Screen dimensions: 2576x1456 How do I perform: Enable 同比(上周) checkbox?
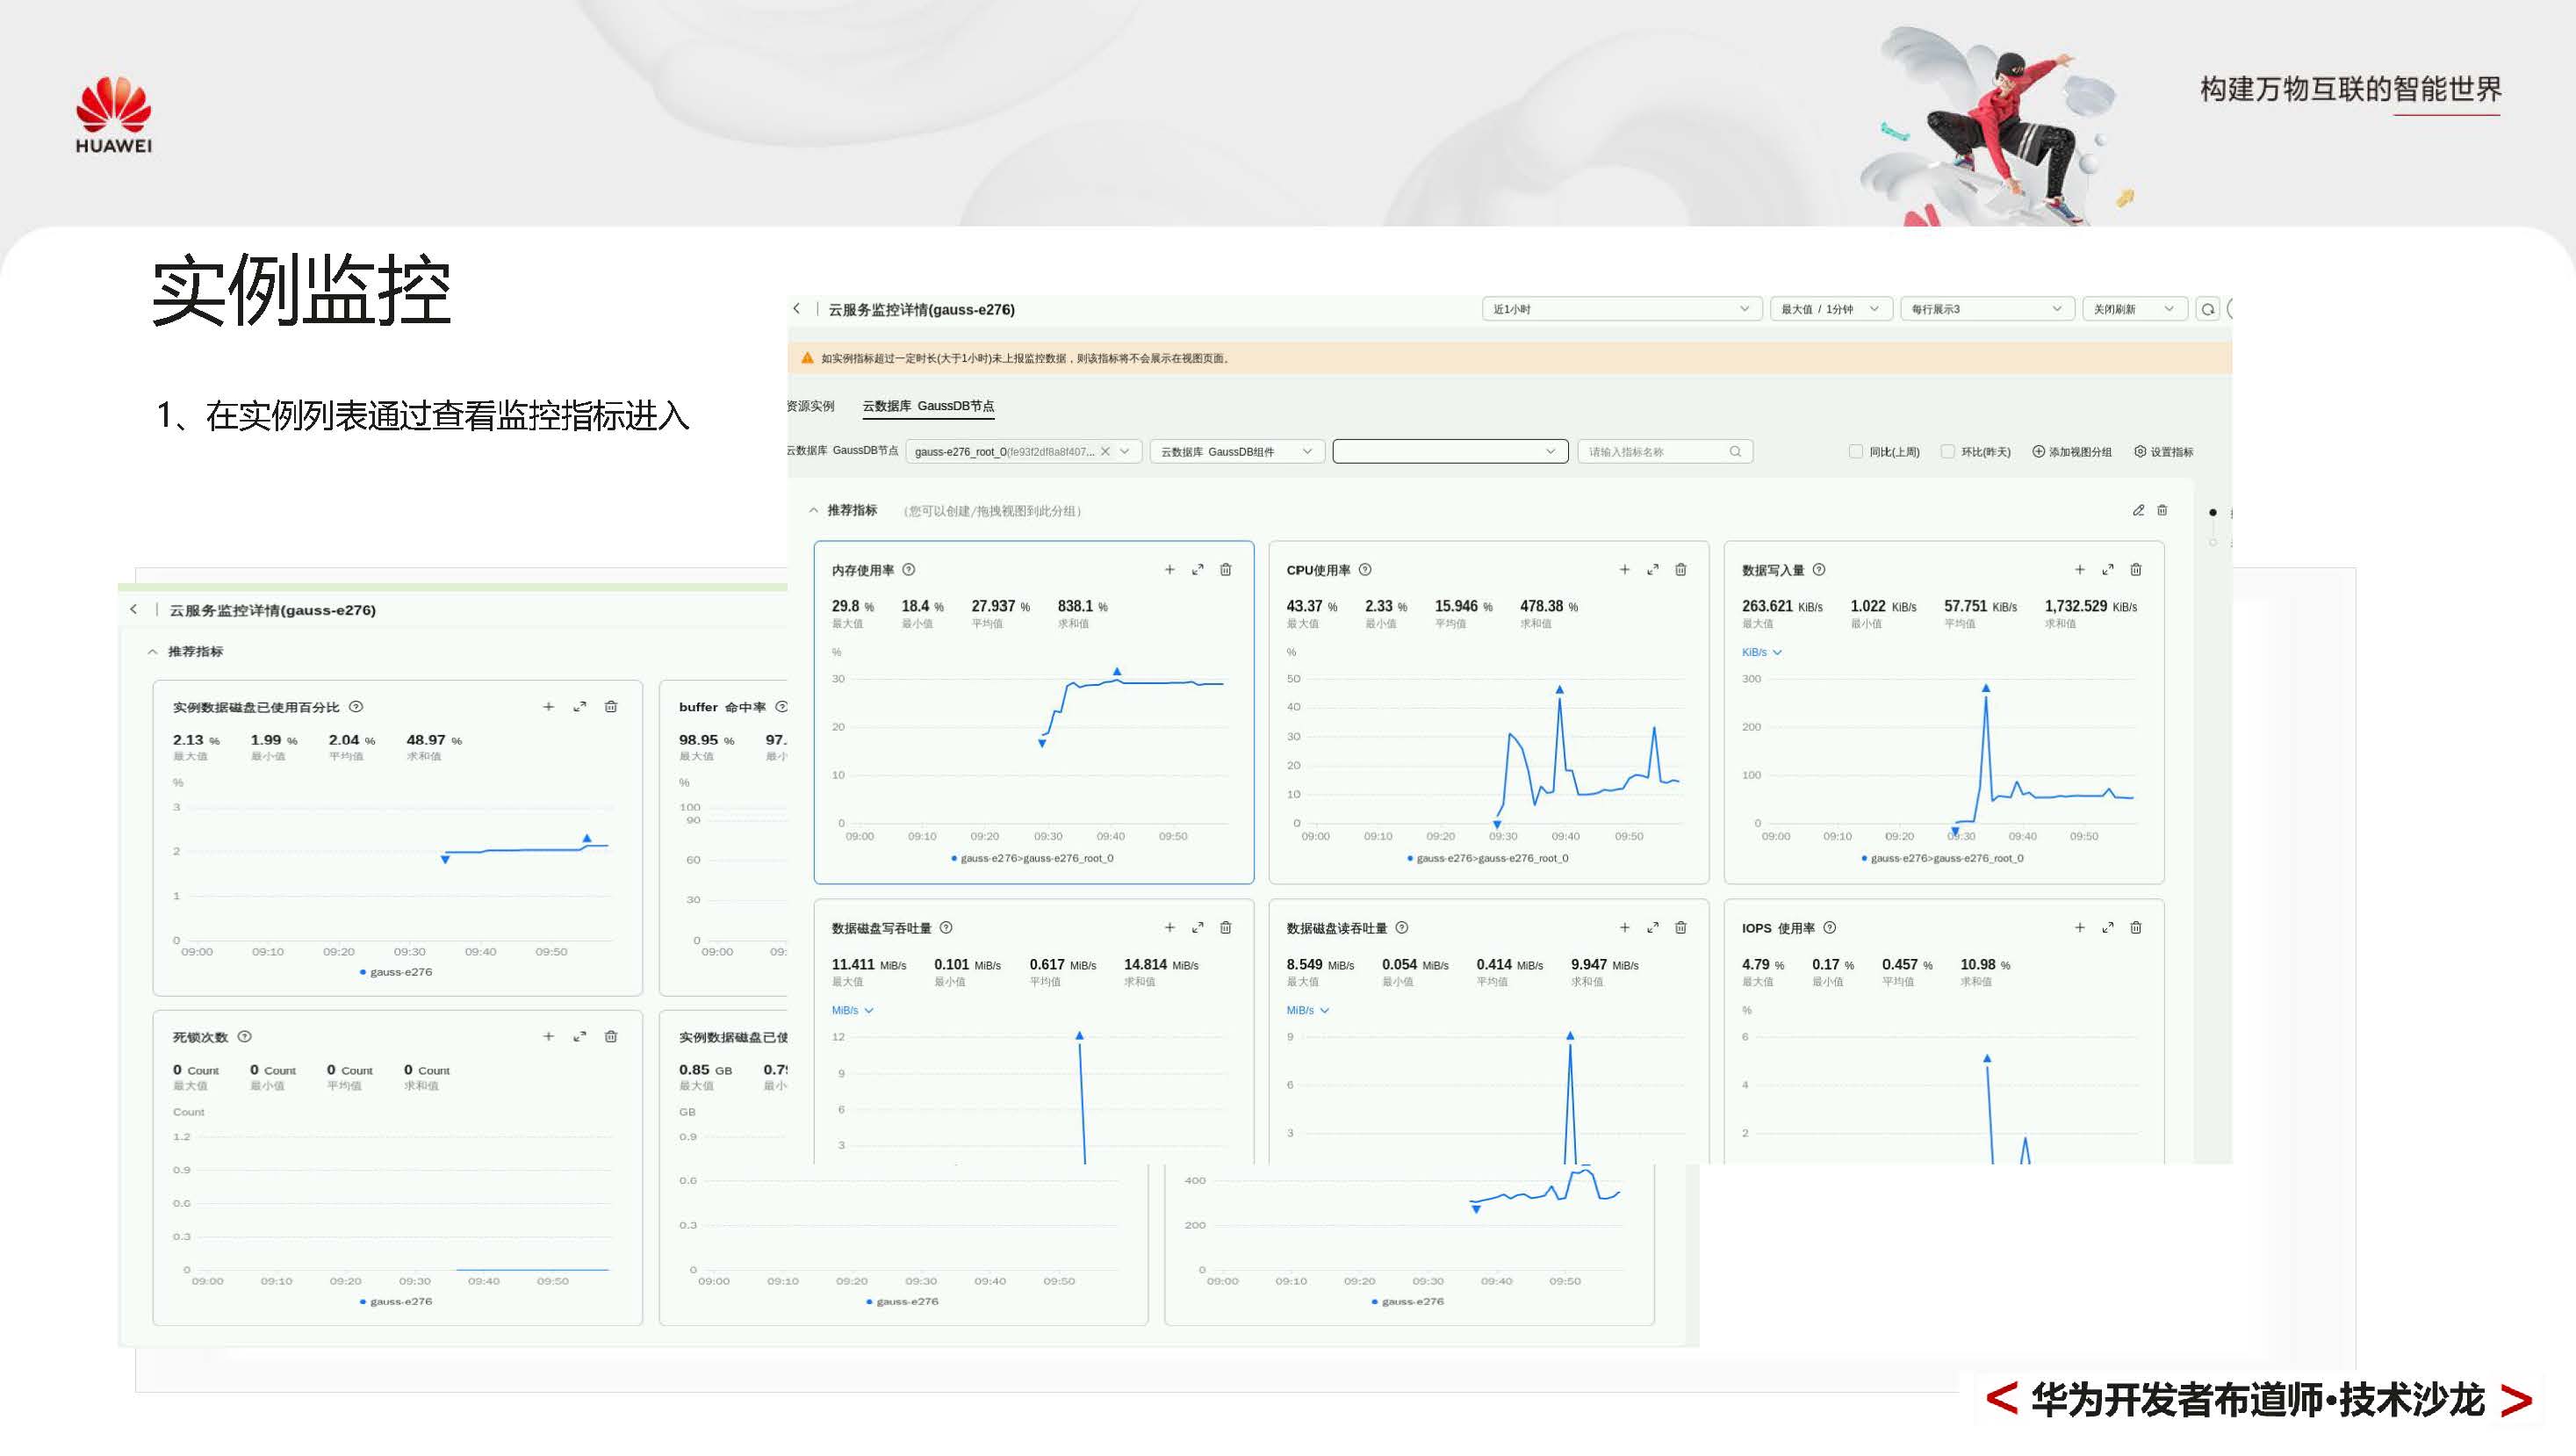pyautogui.click(x=1856, y=452)
